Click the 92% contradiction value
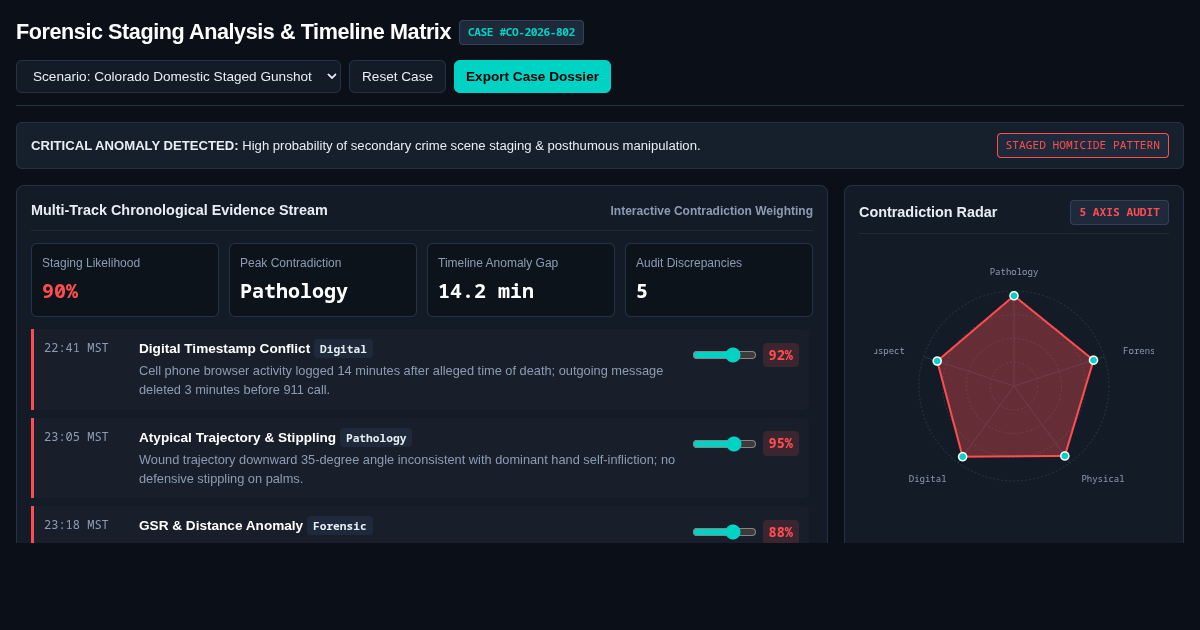Screen dimensions: 1200x630 [x=781, y=355]
